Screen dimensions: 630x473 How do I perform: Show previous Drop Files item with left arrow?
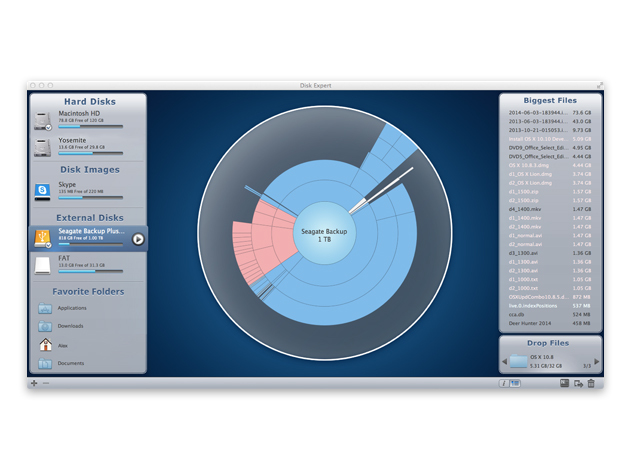point(505,362)
